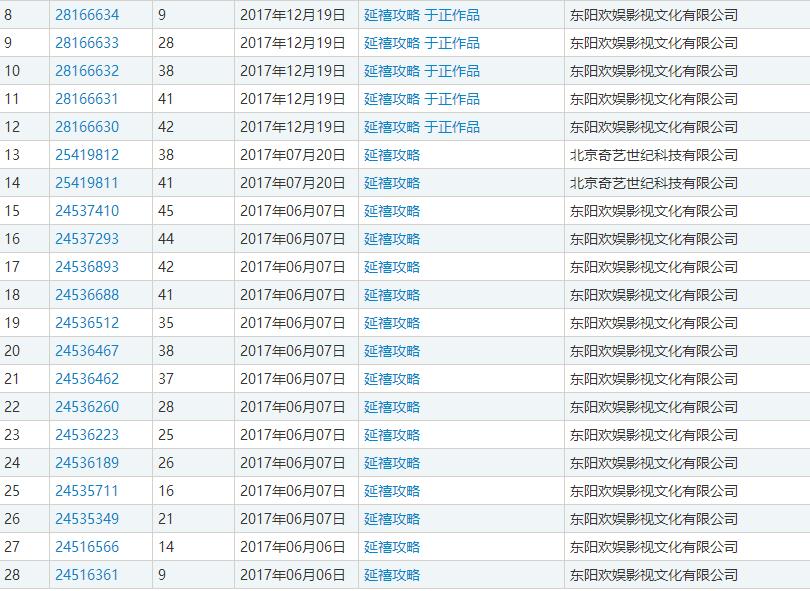The image size is (810, 591).
Task: Open registration number 28166634 link
Action: tap(87, 15)
